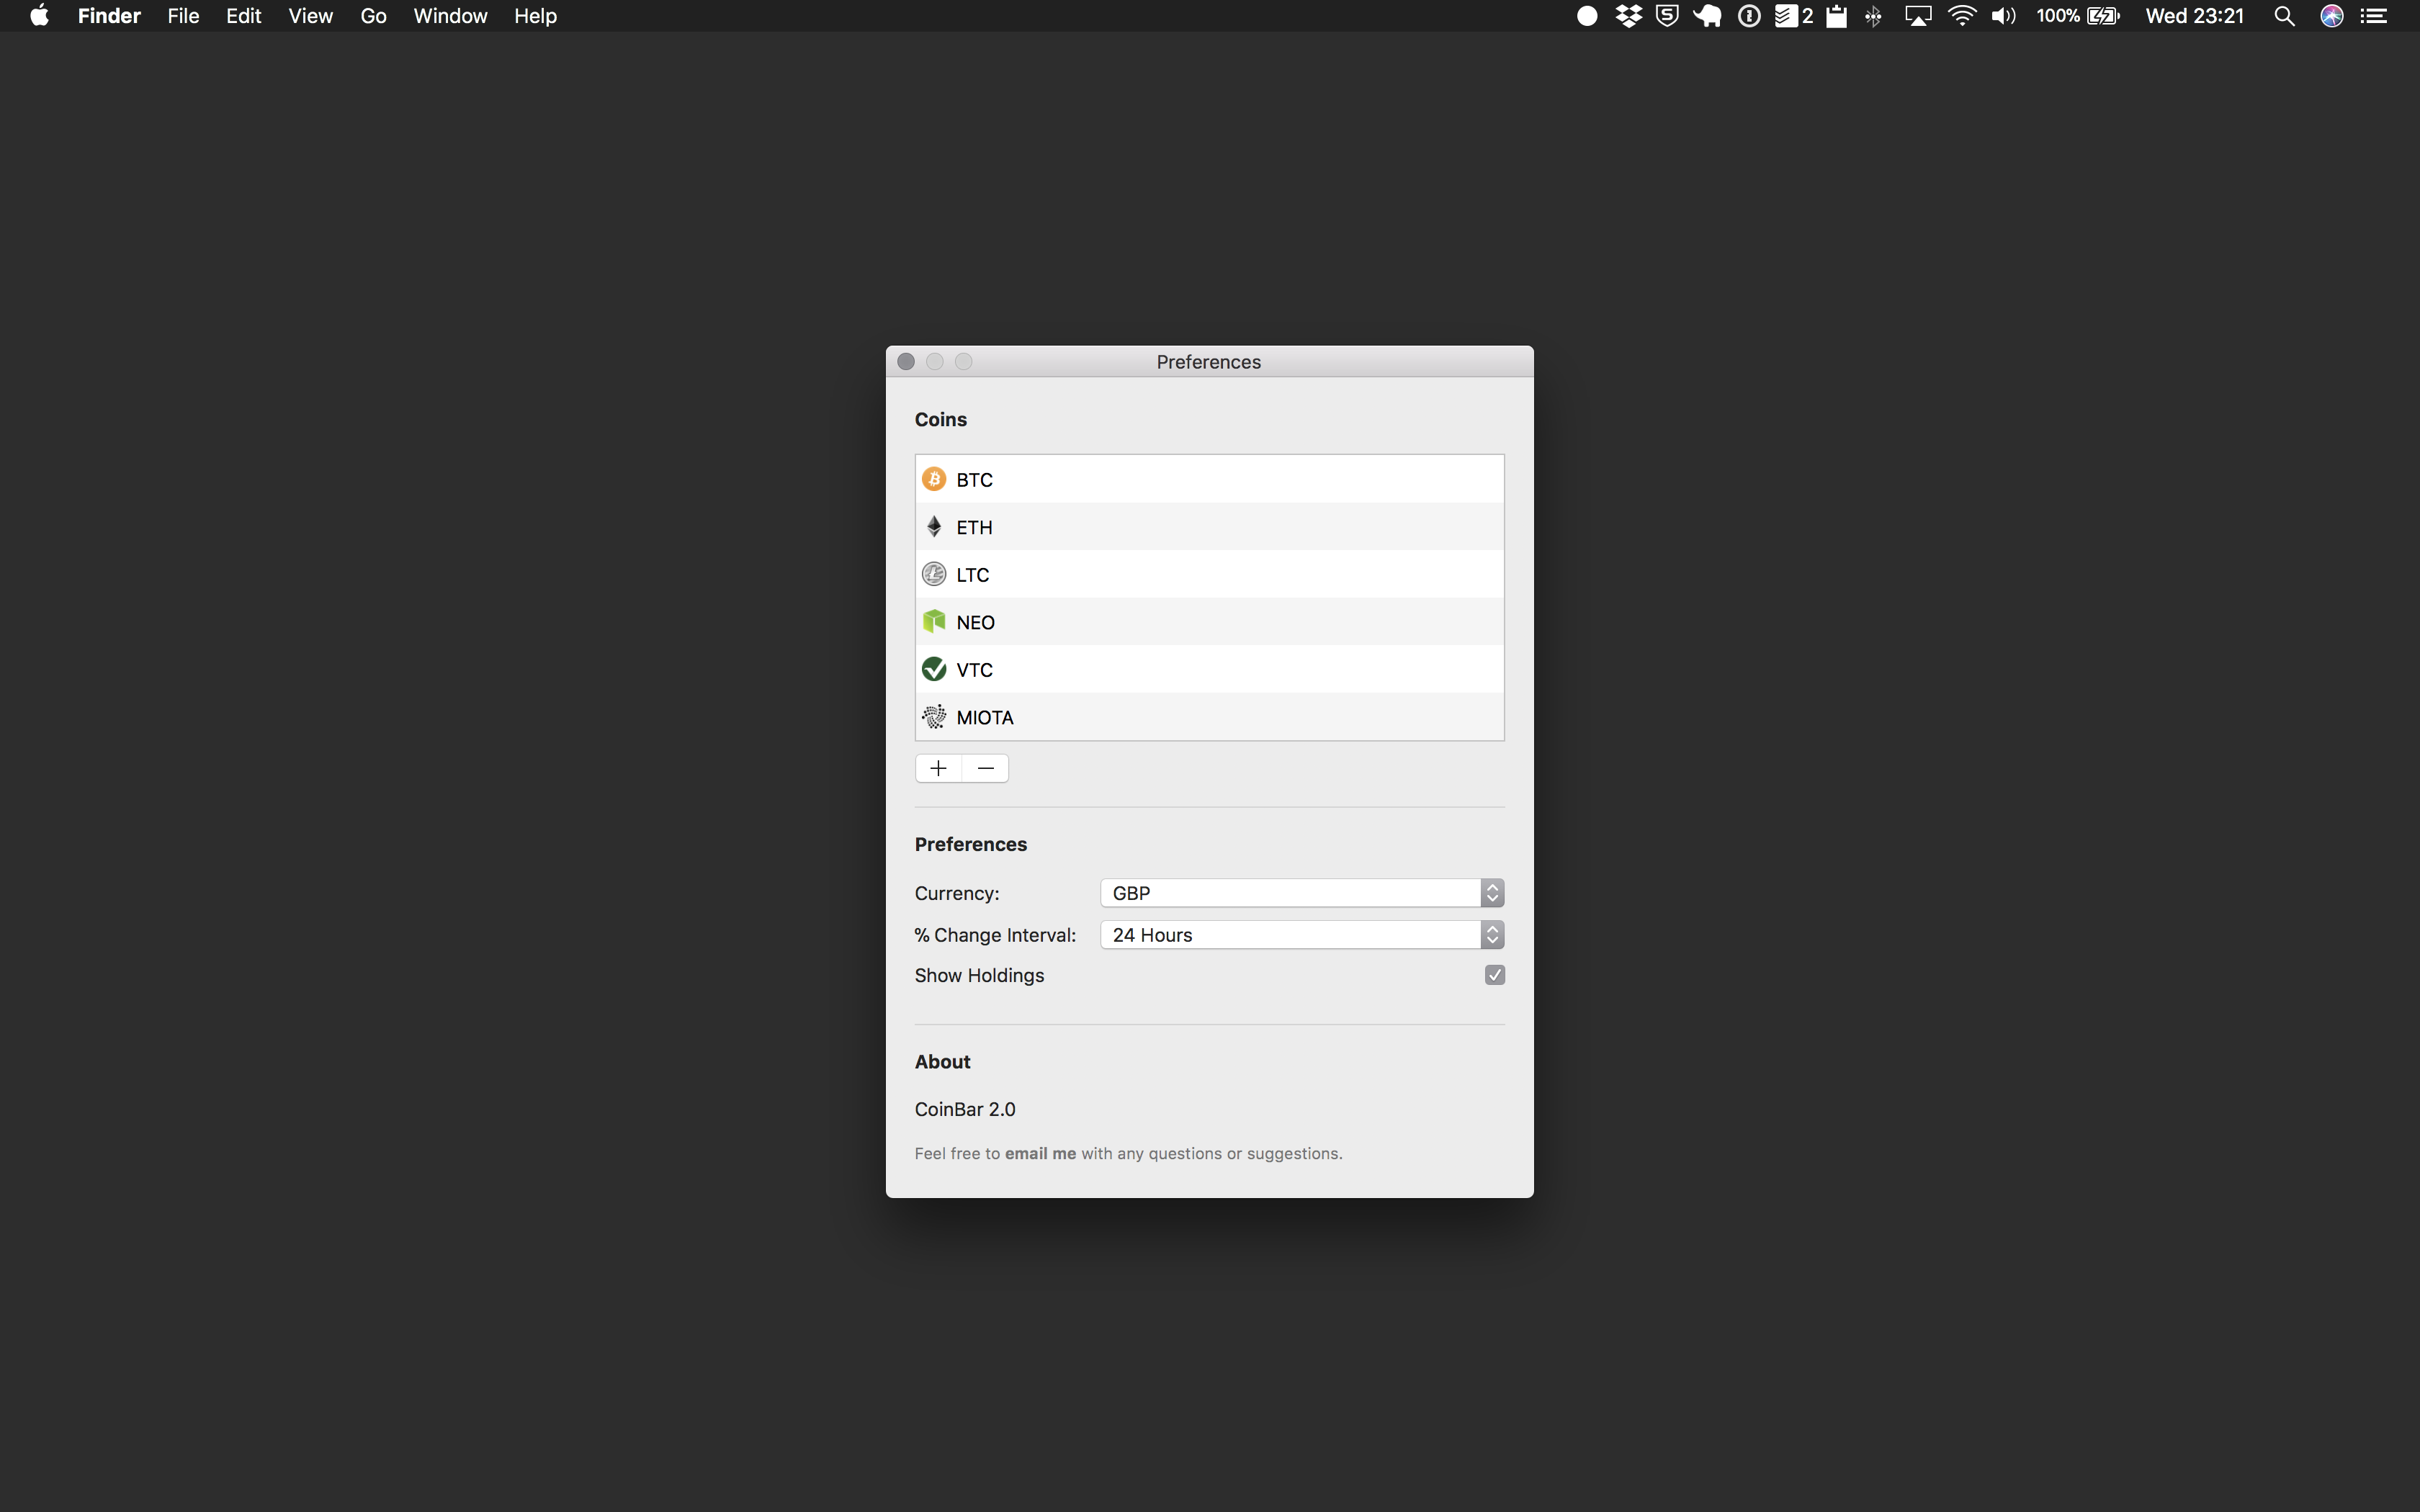Click the Litecoin coin icon
This screenshot has height=1512, width=2420.
click(934, 574)
